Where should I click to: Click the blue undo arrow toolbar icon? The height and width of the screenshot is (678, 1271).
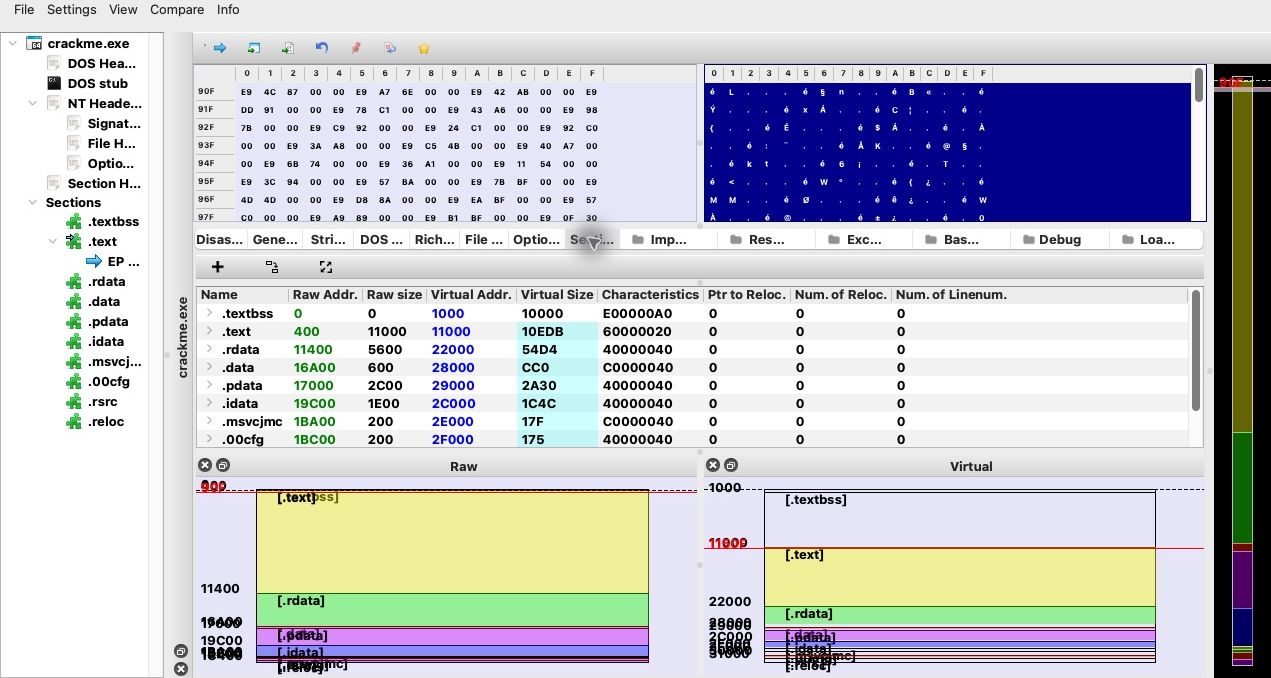pos(321,48)
